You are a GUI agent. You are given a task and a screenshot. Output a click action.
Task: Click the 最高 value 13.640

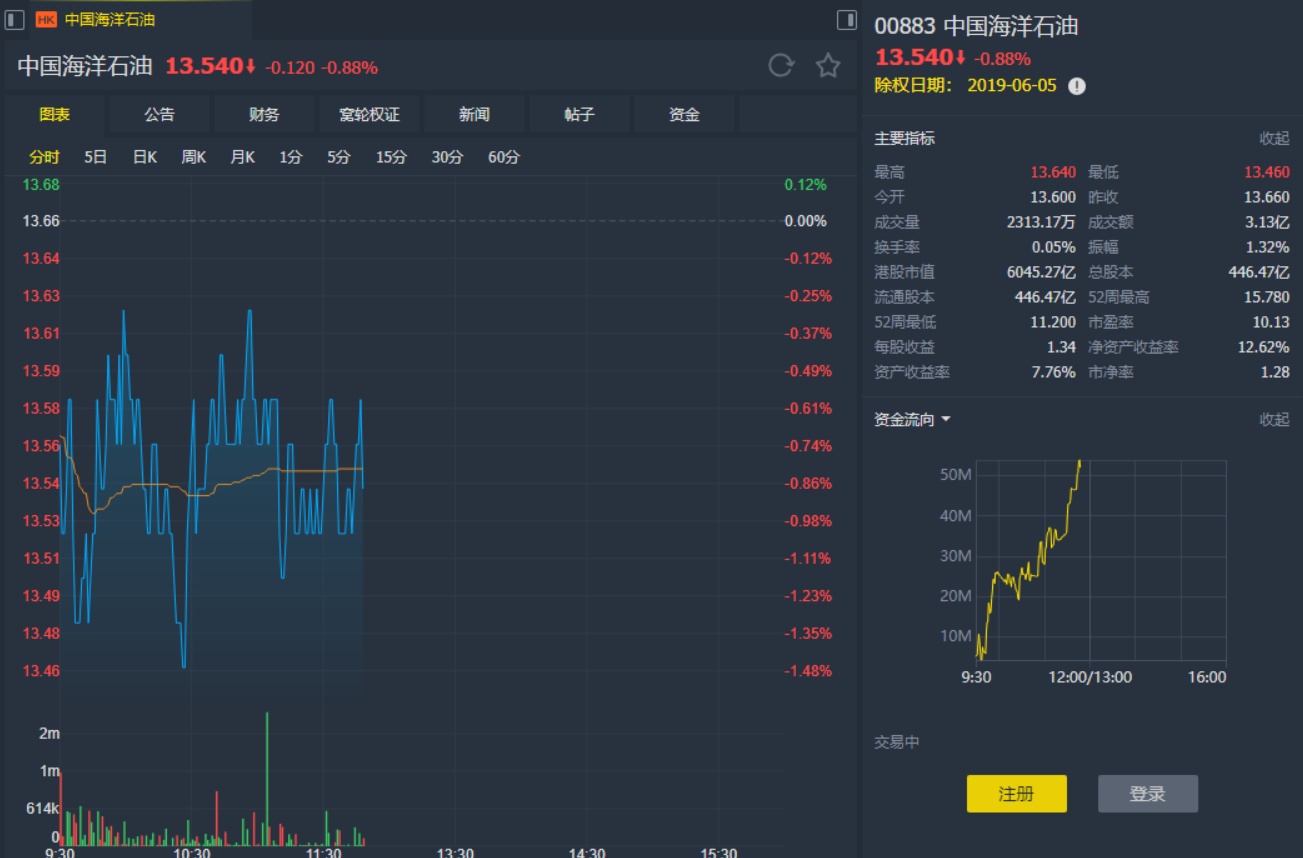(x=1053, y=172)
